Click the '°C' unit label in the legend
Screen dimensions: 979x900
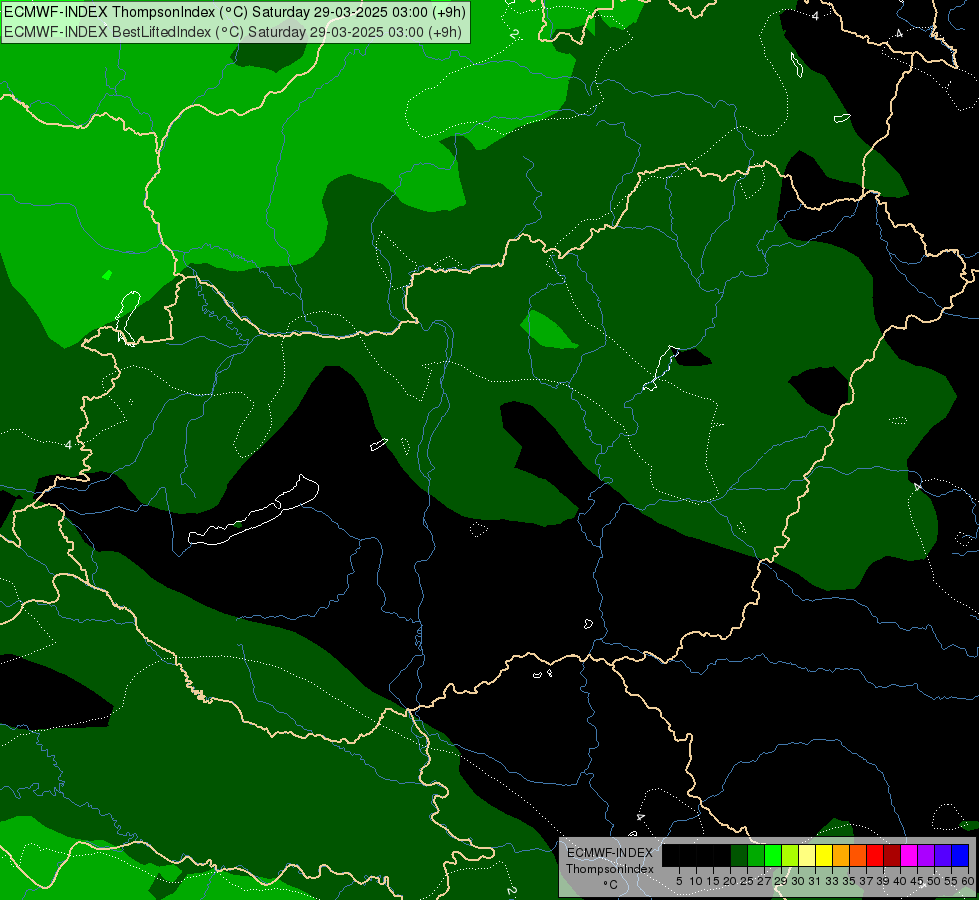[611, 884]
